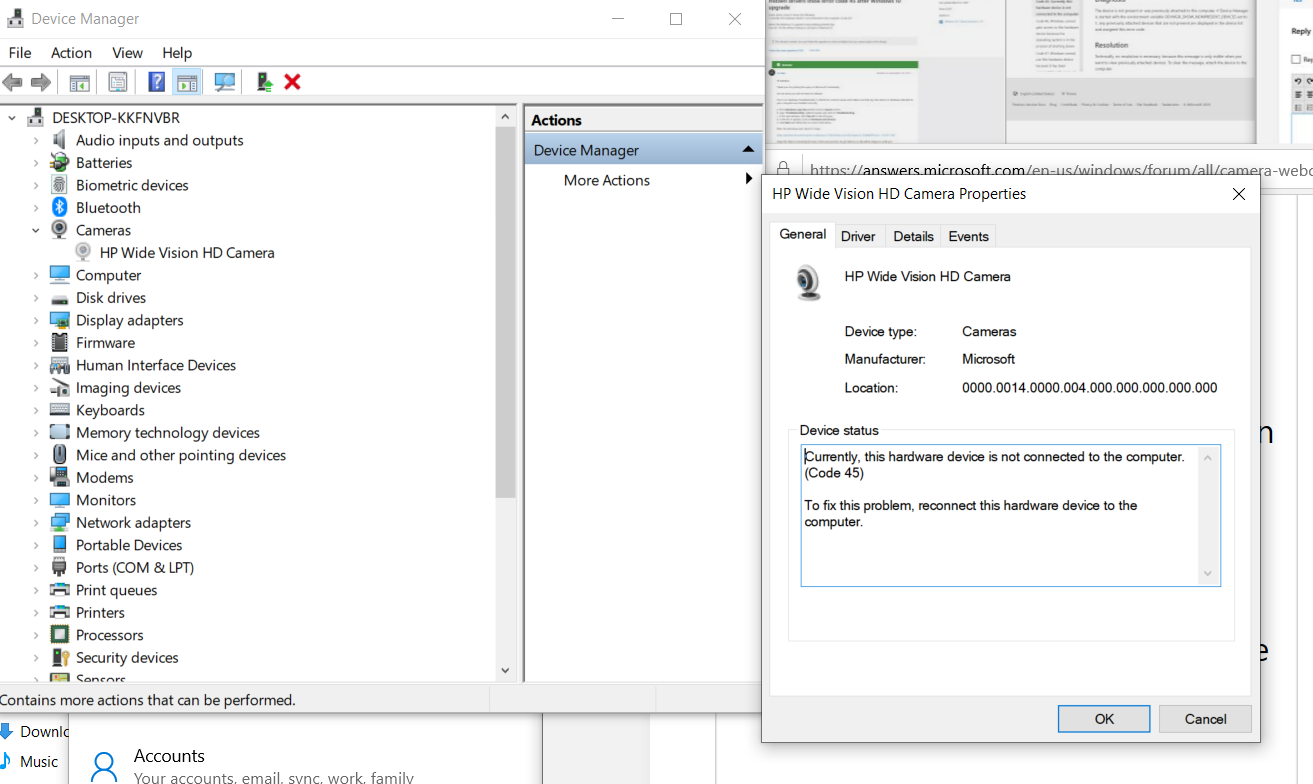Click Cancel in the properties dialog
Image resolution: width=1313 pixels, height=784 pixels.
tap(1205, 719)
